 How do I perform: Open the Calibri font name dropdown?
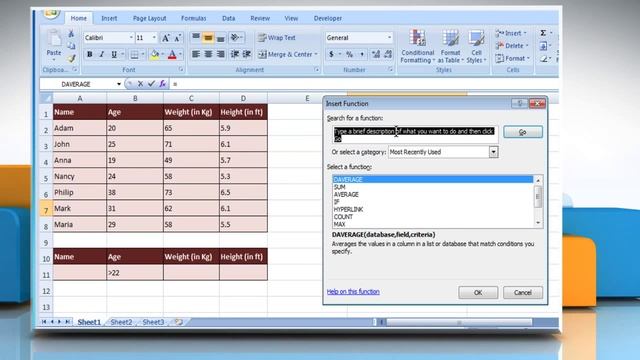coord(131,38)
